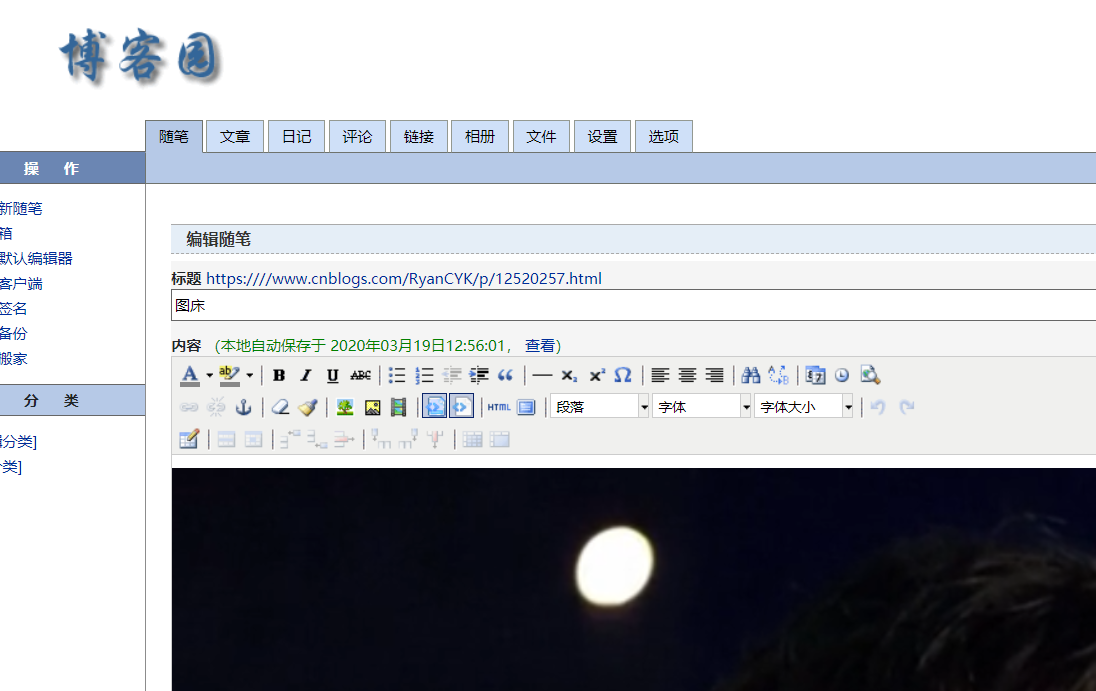The width and height of the screenshot is (1096, 691).
Task: Click the decrease indent icon
Action: 452,375
